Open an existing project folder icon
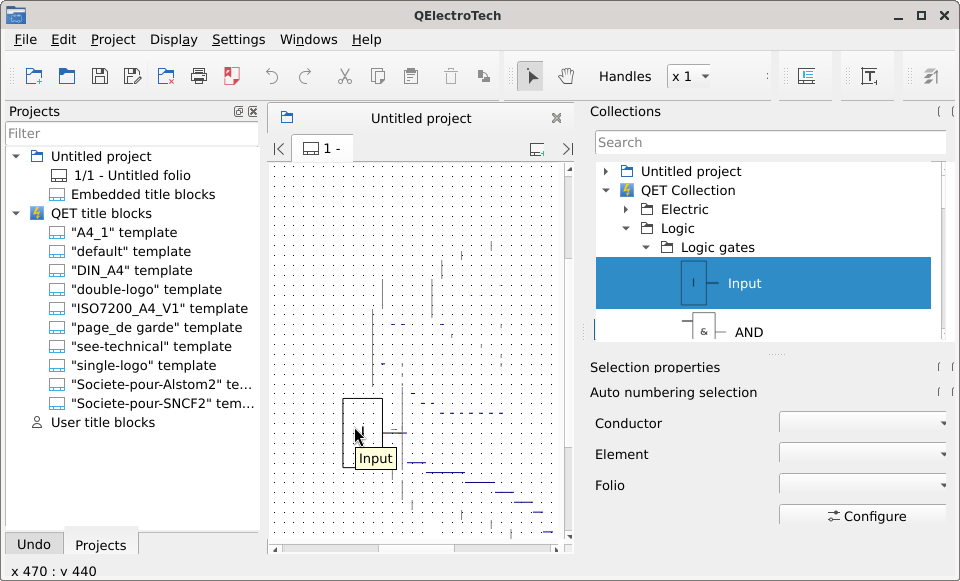The height and width of the screenshot is (581, 960). point(67,77)
